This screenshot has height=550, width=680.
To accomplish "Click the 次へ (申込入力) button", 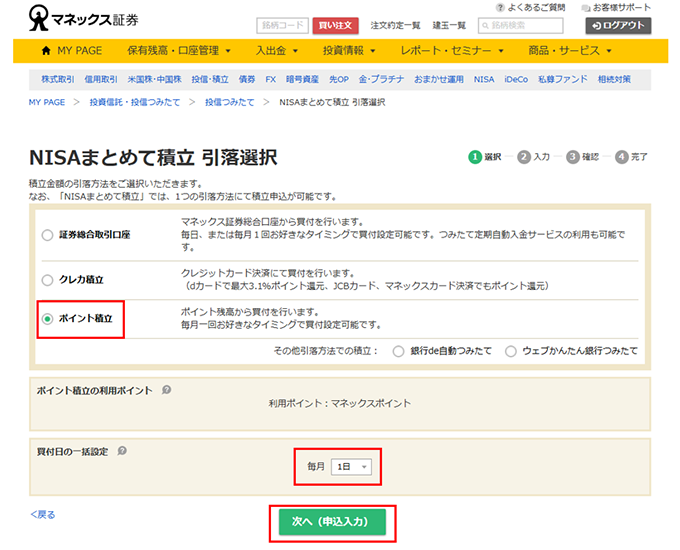I will 332,522.
